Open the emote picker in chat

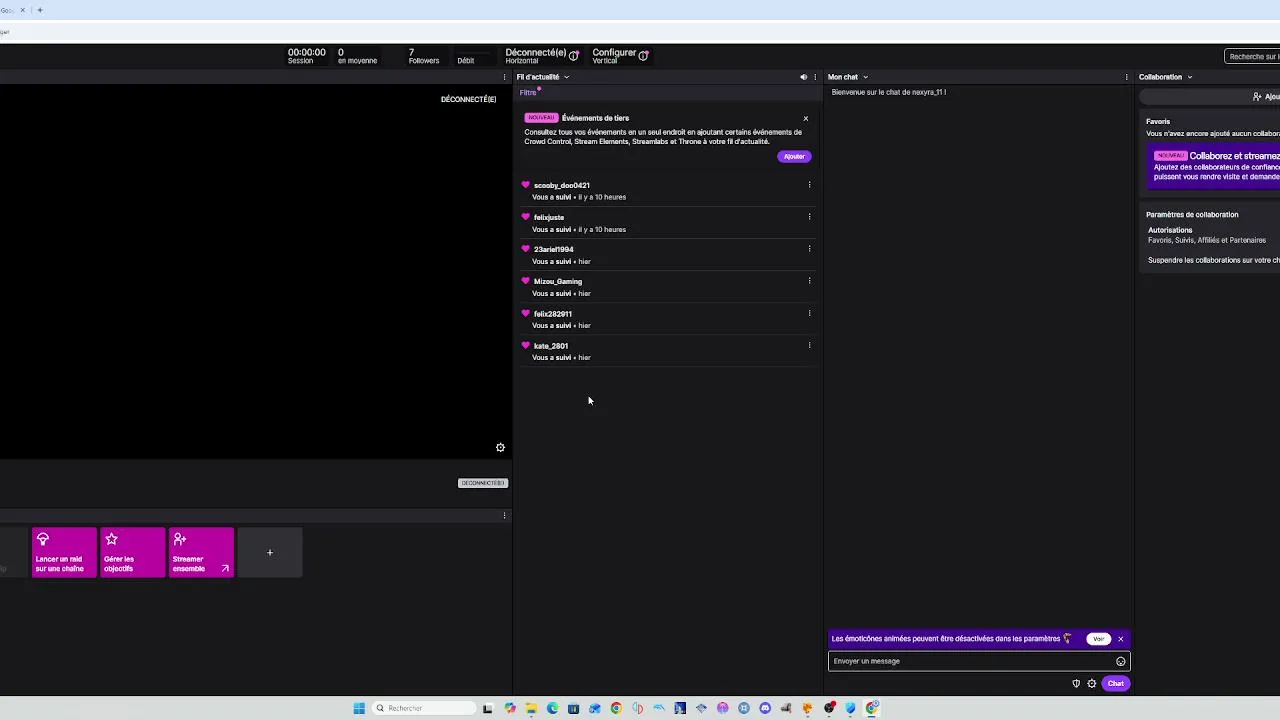coord(1120,661)
